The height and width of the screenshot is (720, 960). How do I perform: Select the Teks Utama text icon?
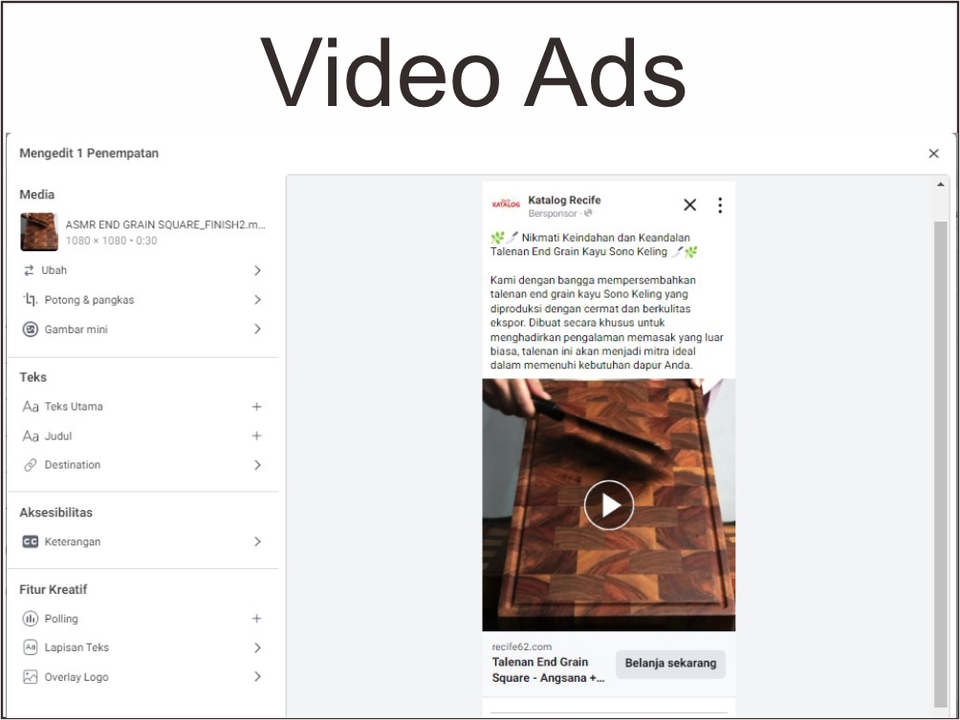coord(32,406)
